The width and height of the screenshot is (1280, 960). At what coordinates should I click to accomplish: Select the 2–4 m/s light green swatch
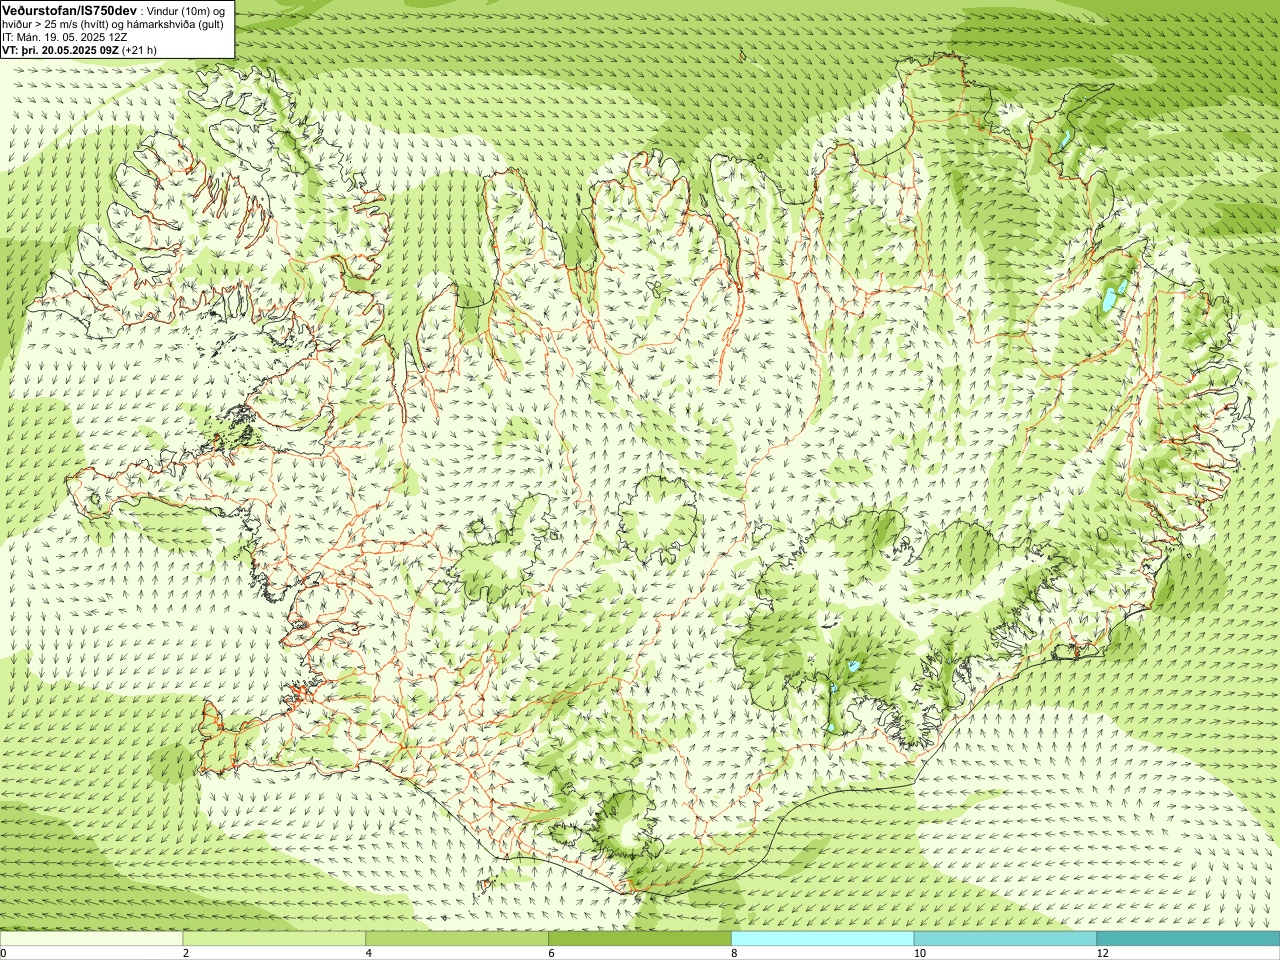coord(274,939)
